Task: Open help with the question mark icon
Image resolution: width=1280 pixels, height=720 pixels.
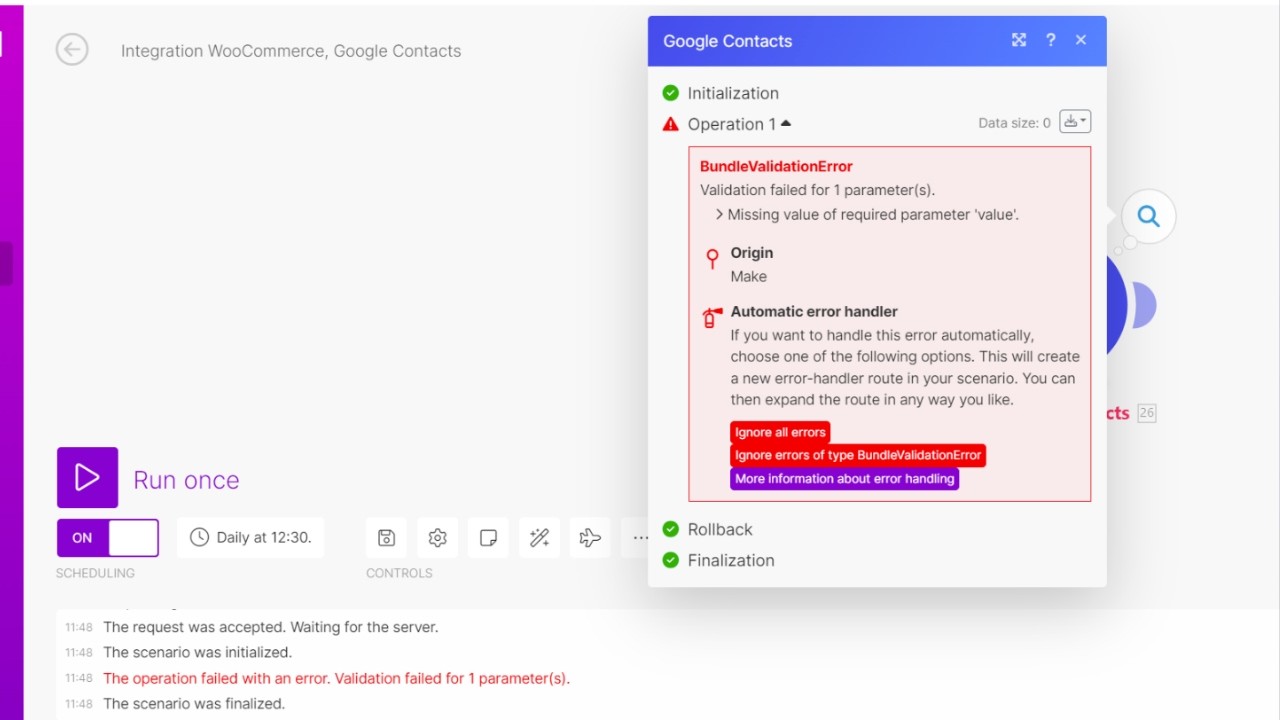Action: tap(1050, 40)
